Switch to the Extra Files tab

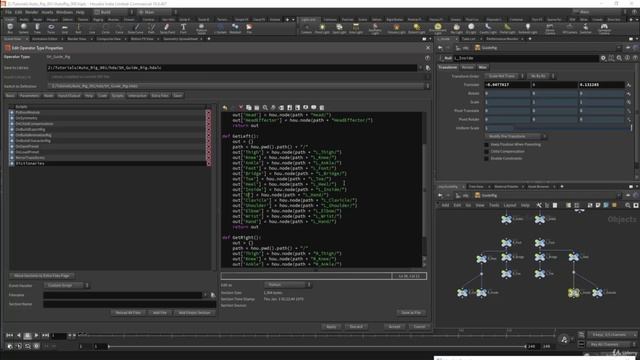coord(160,96)
